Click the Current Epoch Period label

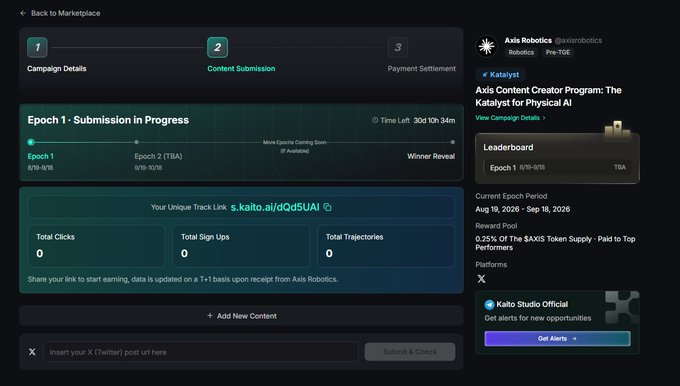click(x=511, y=196)
